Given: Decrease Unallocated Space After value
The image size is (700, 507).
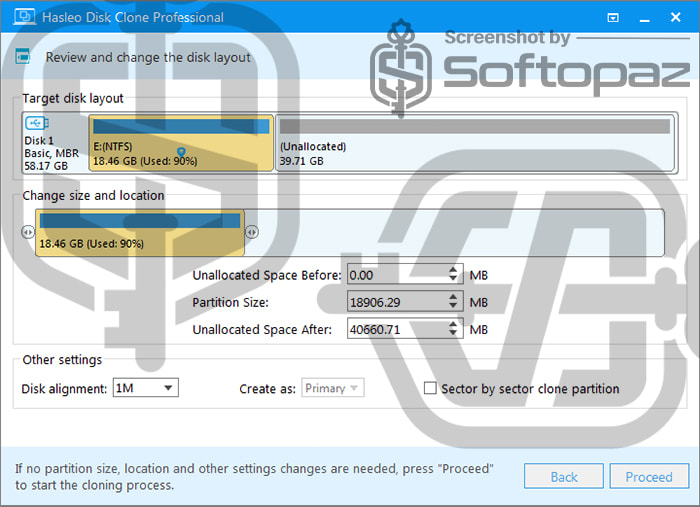Looking at the screenshot, I should coord(453,333).
